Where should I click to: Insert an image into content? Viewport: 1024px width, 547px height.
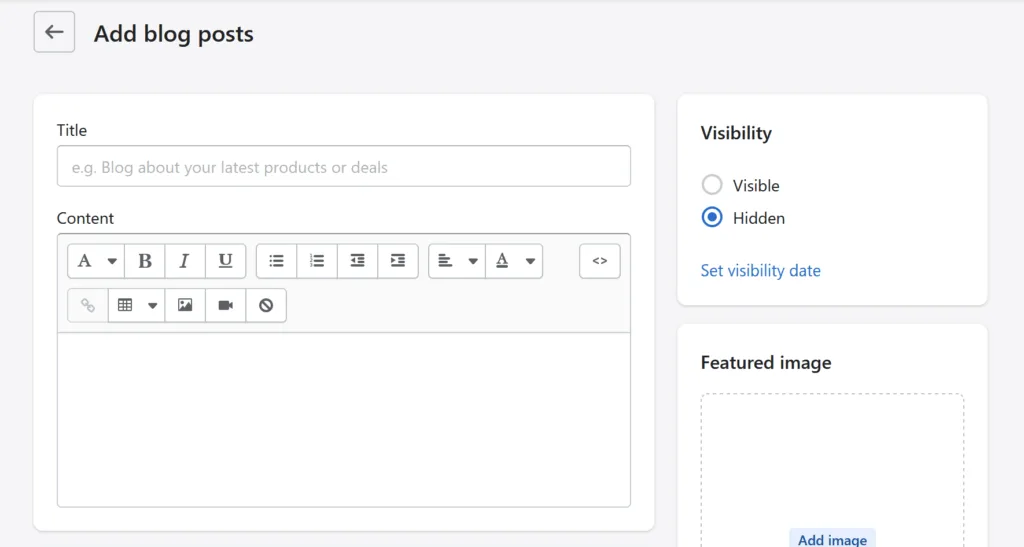185,306
